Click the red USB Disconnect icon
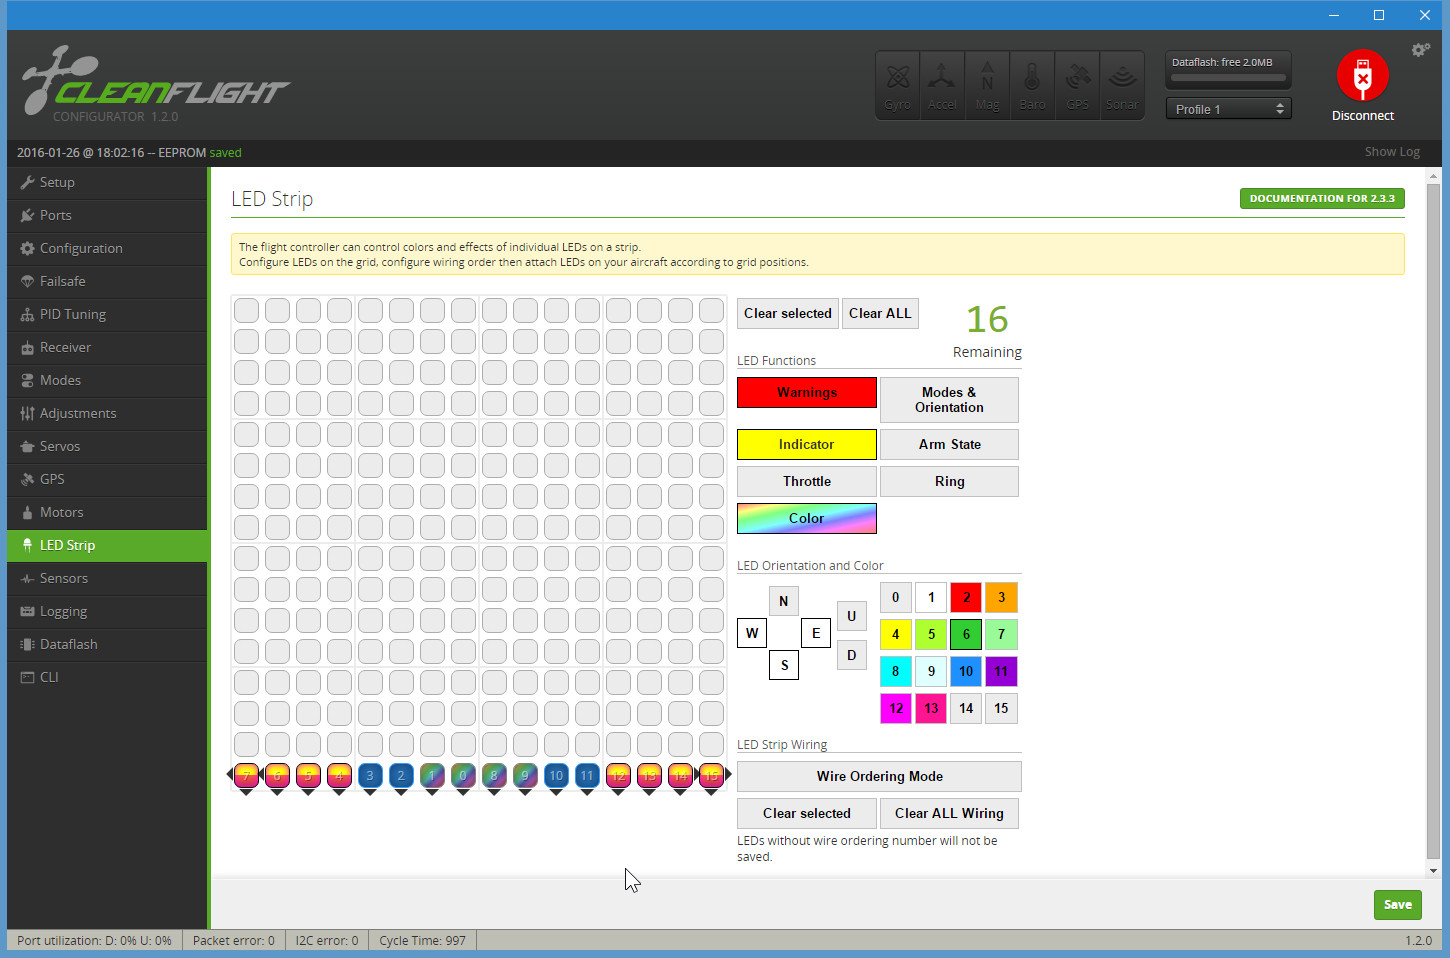This screenshot has height=958, width=1450. pyautogui.click(x=1362, y=76)
